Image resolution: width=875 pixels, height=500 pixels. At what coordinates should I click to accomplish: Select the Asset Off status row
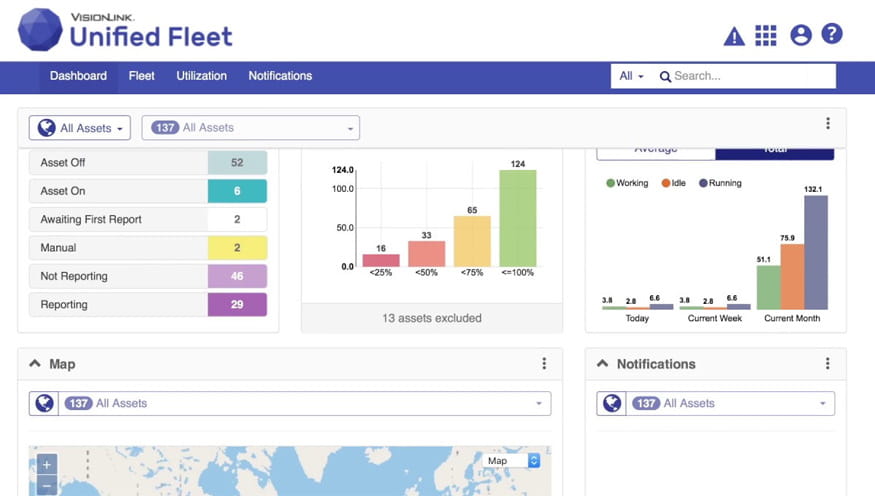(x=148, y=162)
